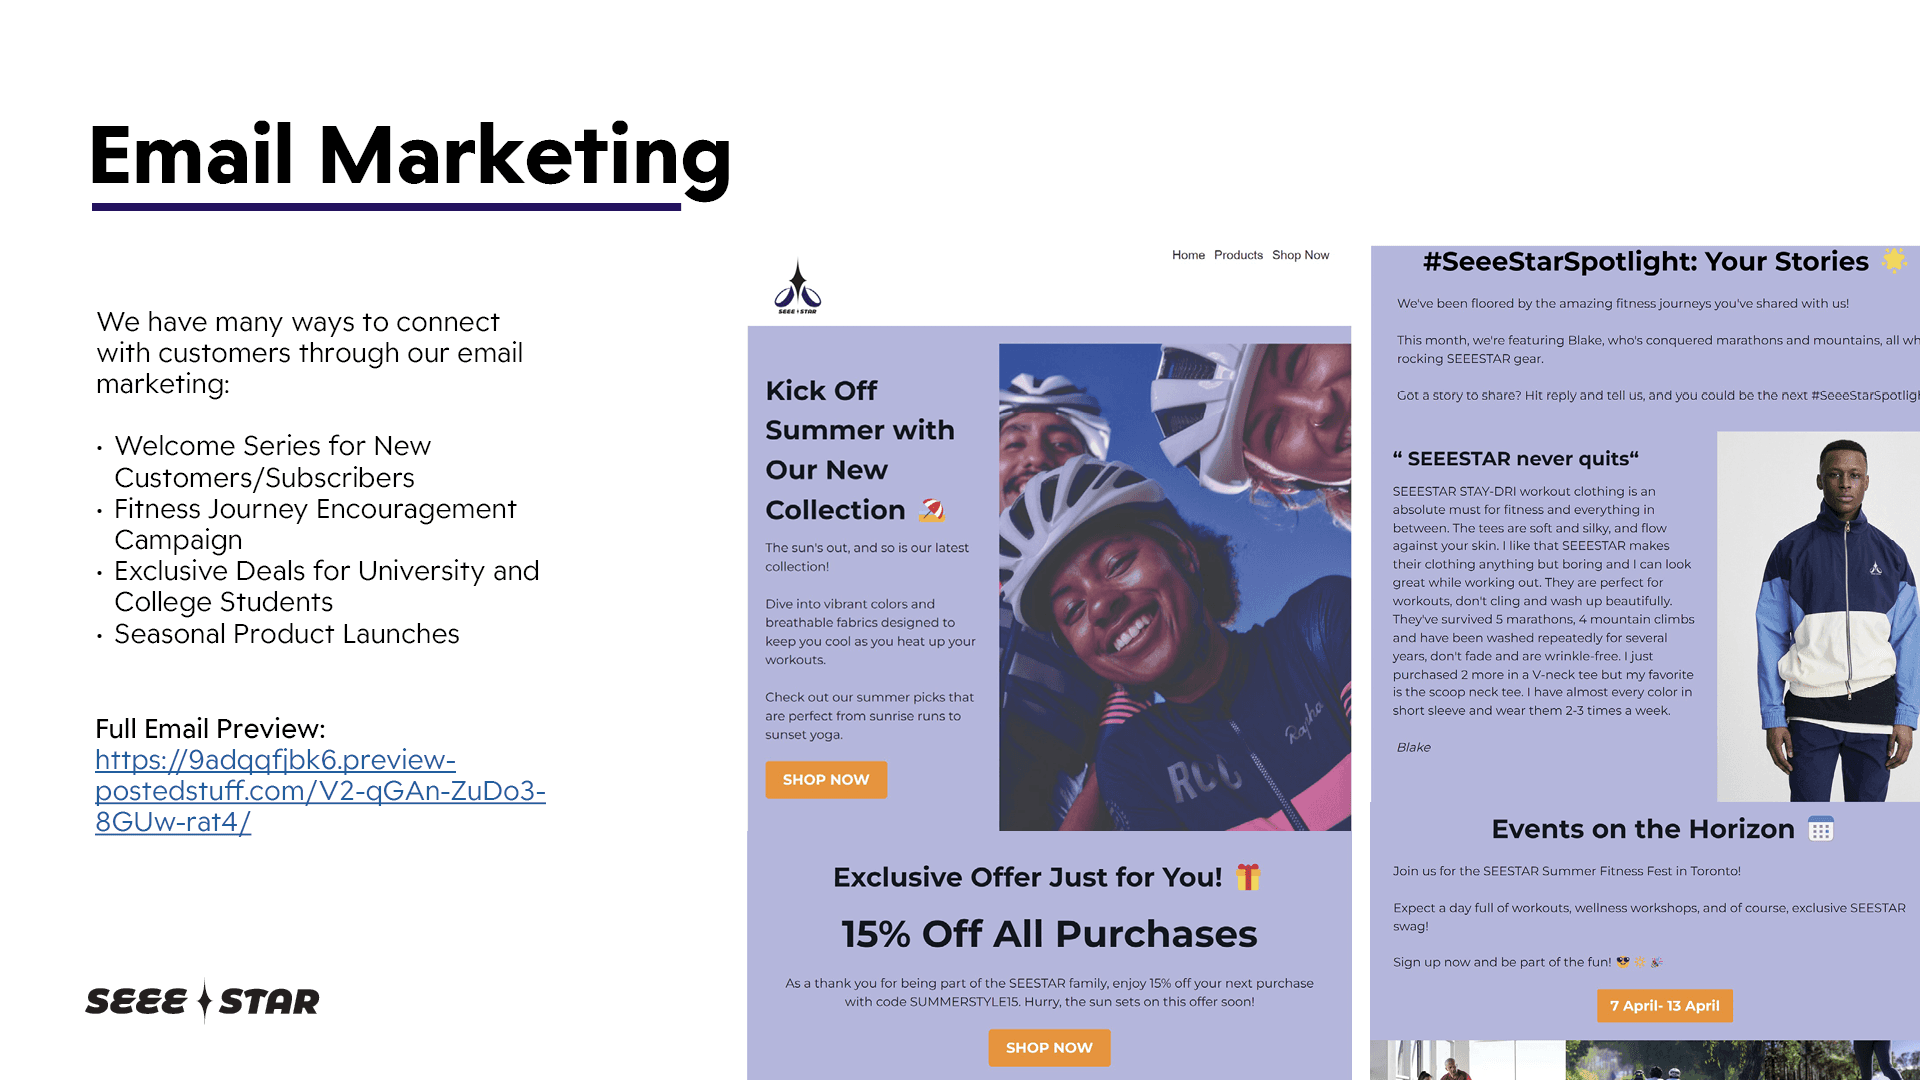Screen dimensions: 1920x1080
Task: Open the Products nav link
Action: click(x=1238, y=255)
